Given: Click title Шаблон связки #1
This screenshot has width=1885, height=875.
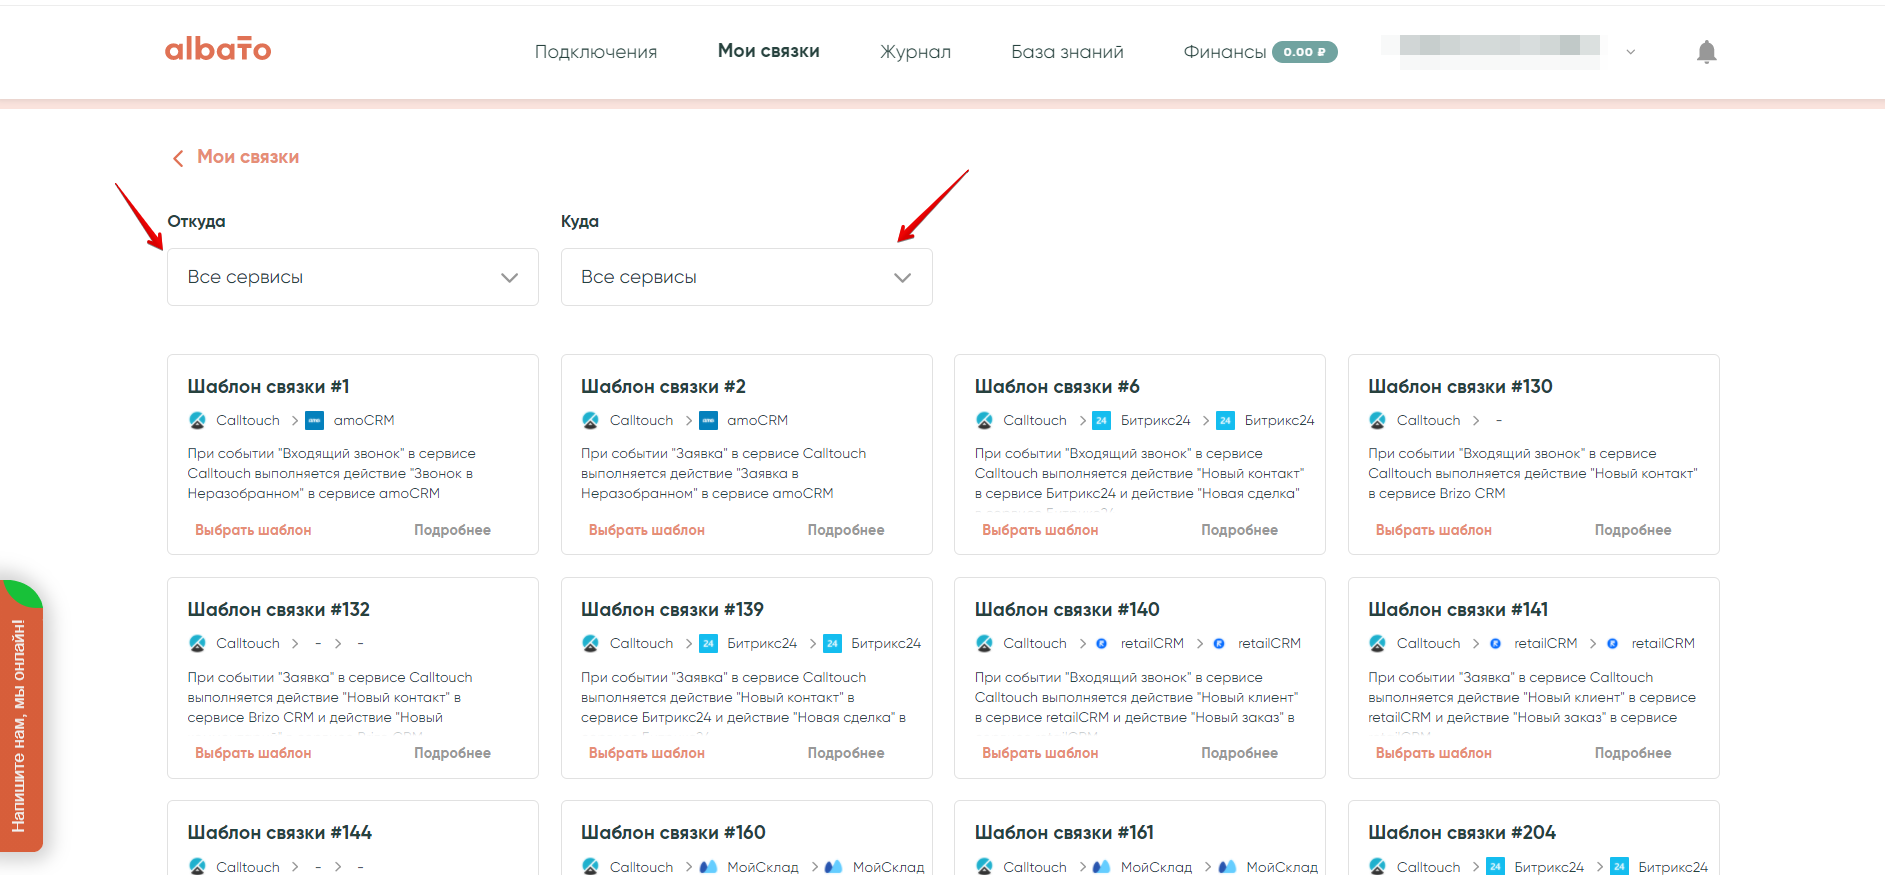Looking at the screenshot, I should 268,386.
